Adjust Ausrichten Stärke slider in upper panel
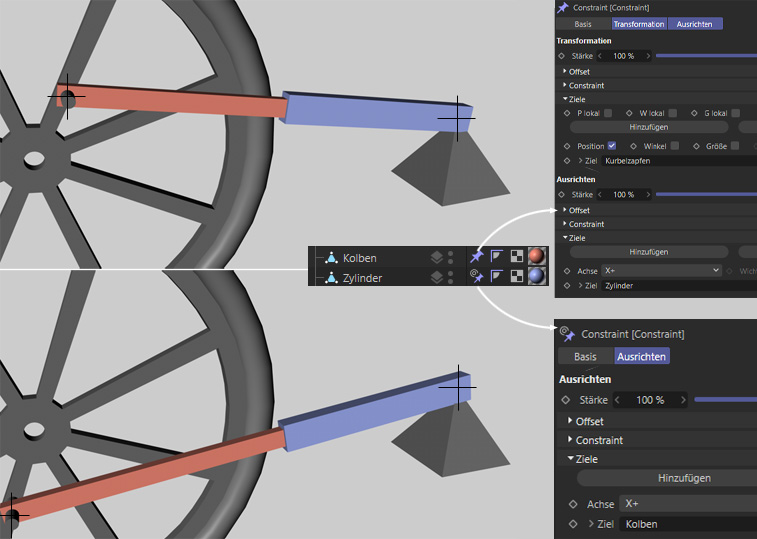 click(x=706, y=195)
